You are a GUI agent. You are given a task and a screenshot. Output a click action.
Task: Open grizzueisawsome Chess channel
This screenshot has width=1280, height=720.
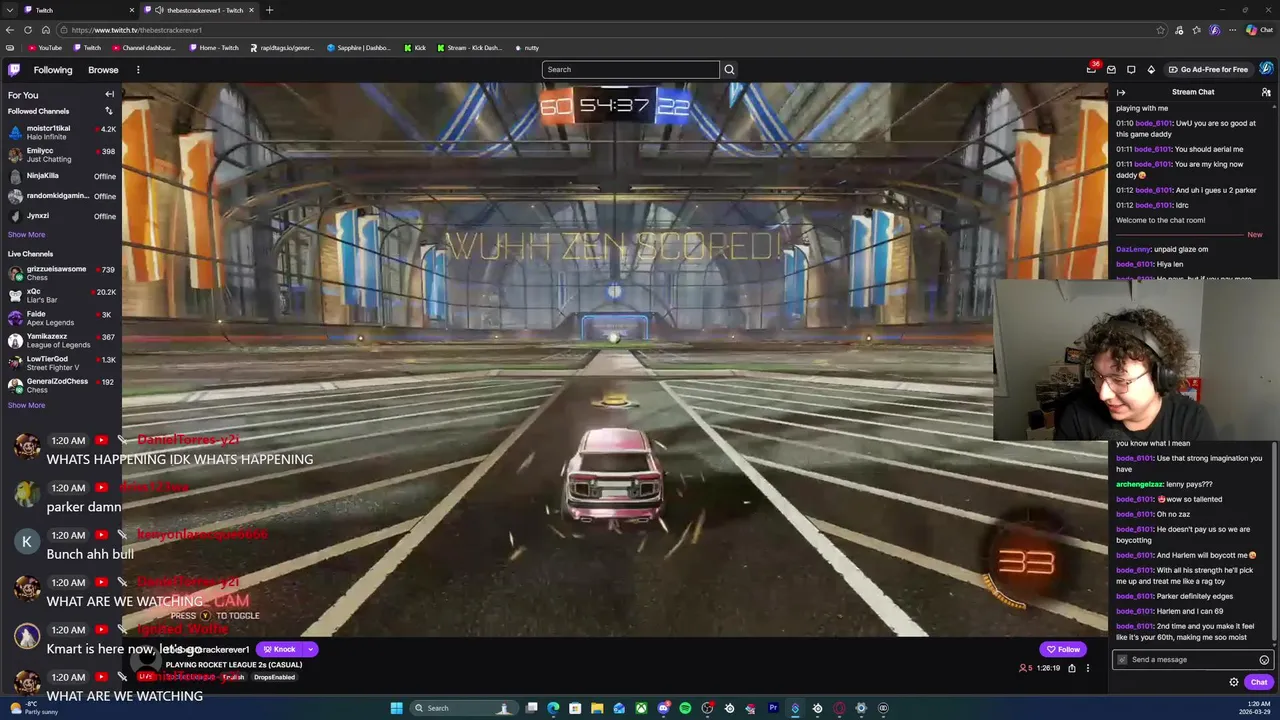click(61, 272)
